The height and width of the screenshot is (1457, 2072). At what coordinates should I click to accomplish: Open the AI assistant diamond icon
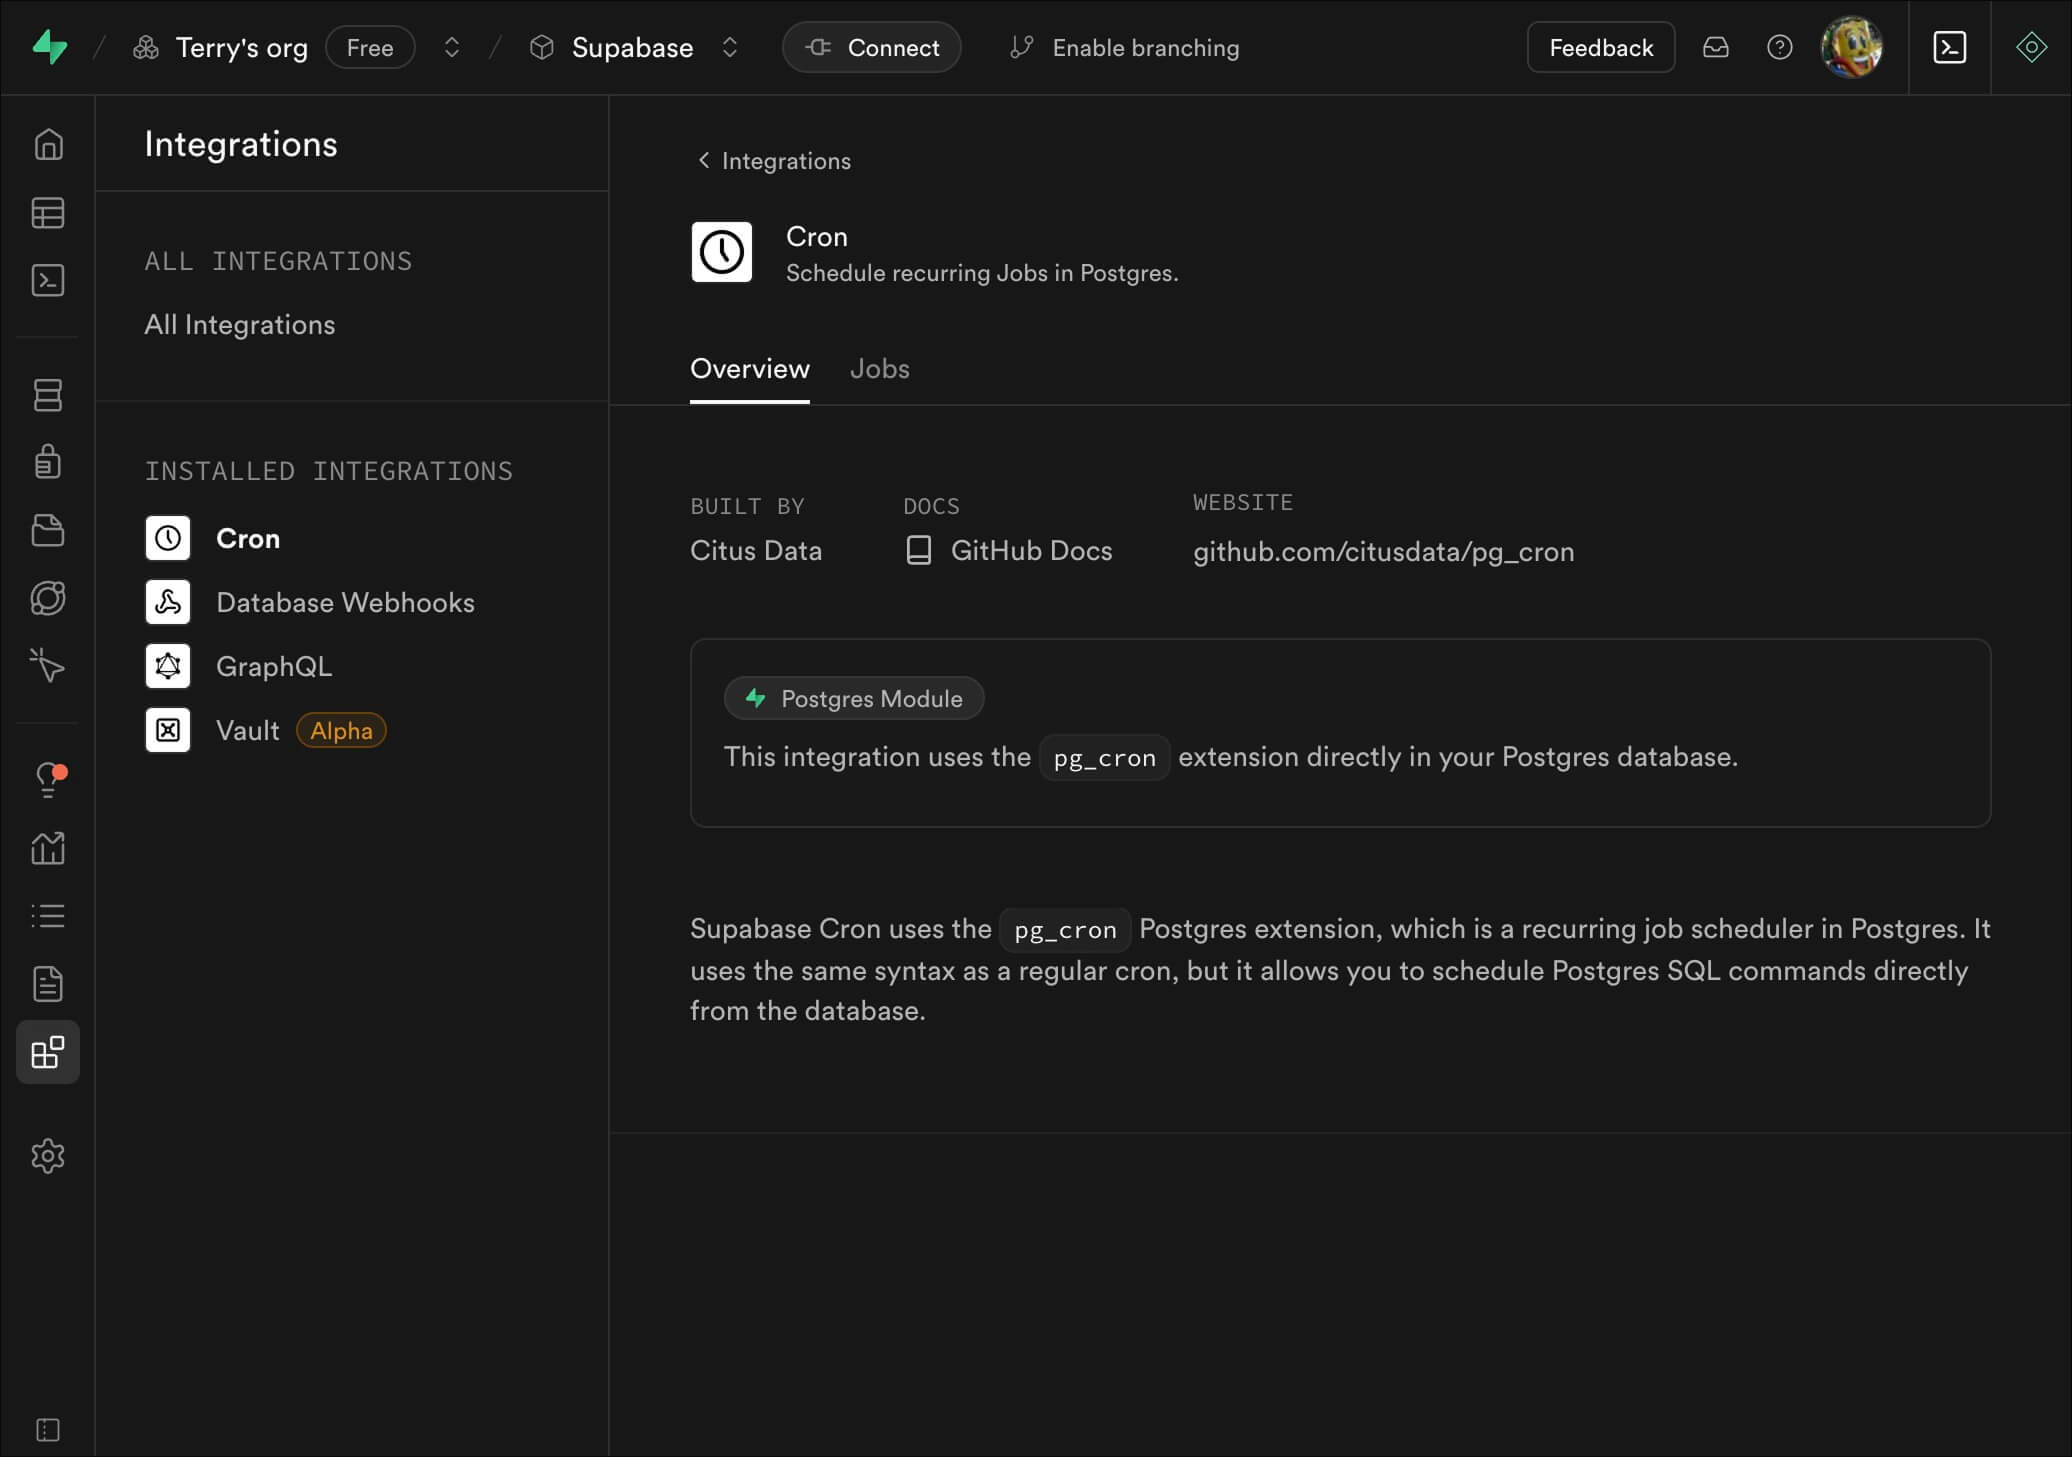[x=2031, y=47]
